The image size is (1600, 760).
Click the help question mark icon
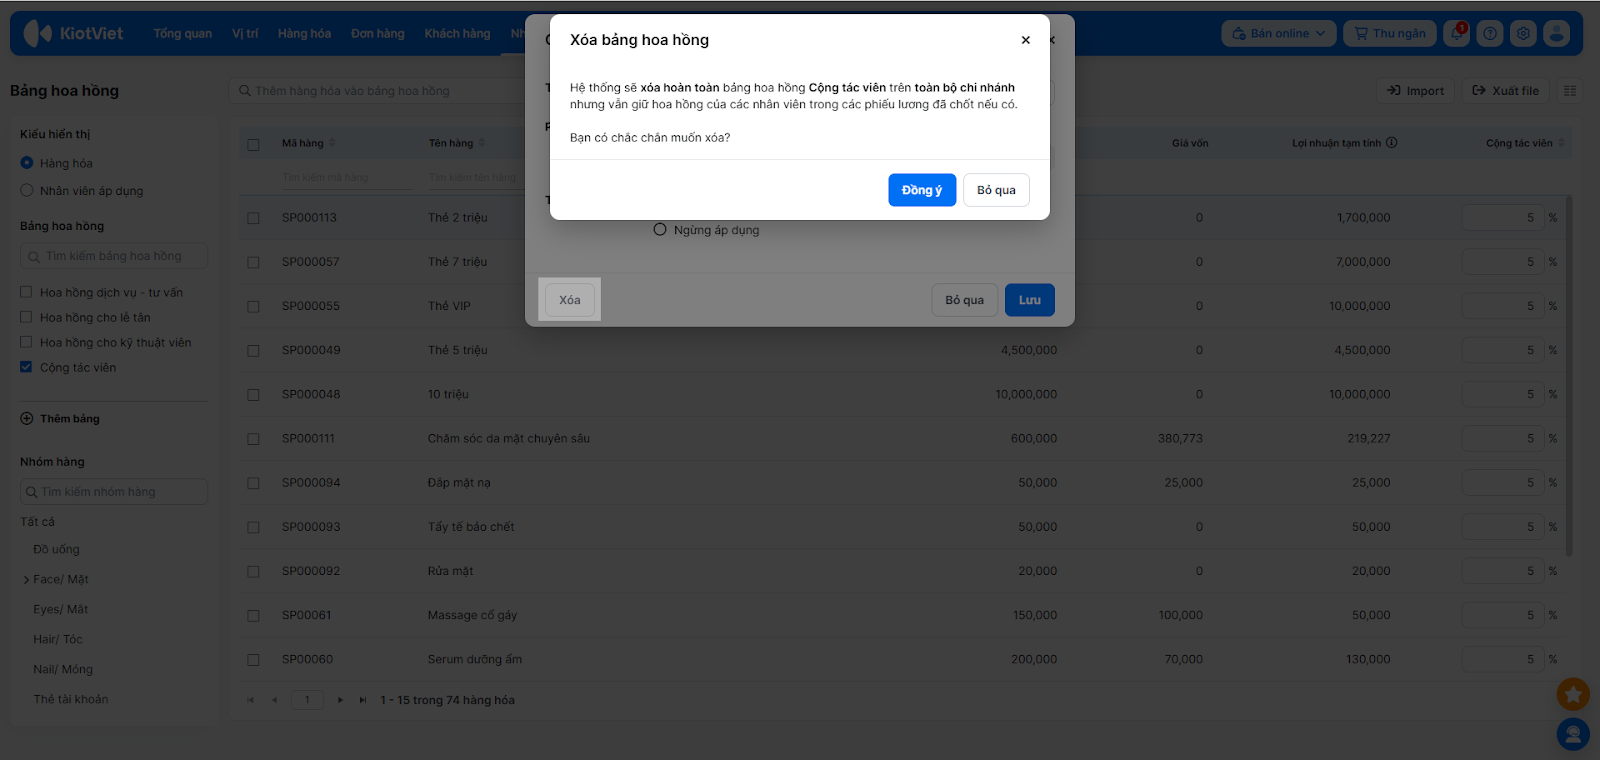pos(1490,34)
